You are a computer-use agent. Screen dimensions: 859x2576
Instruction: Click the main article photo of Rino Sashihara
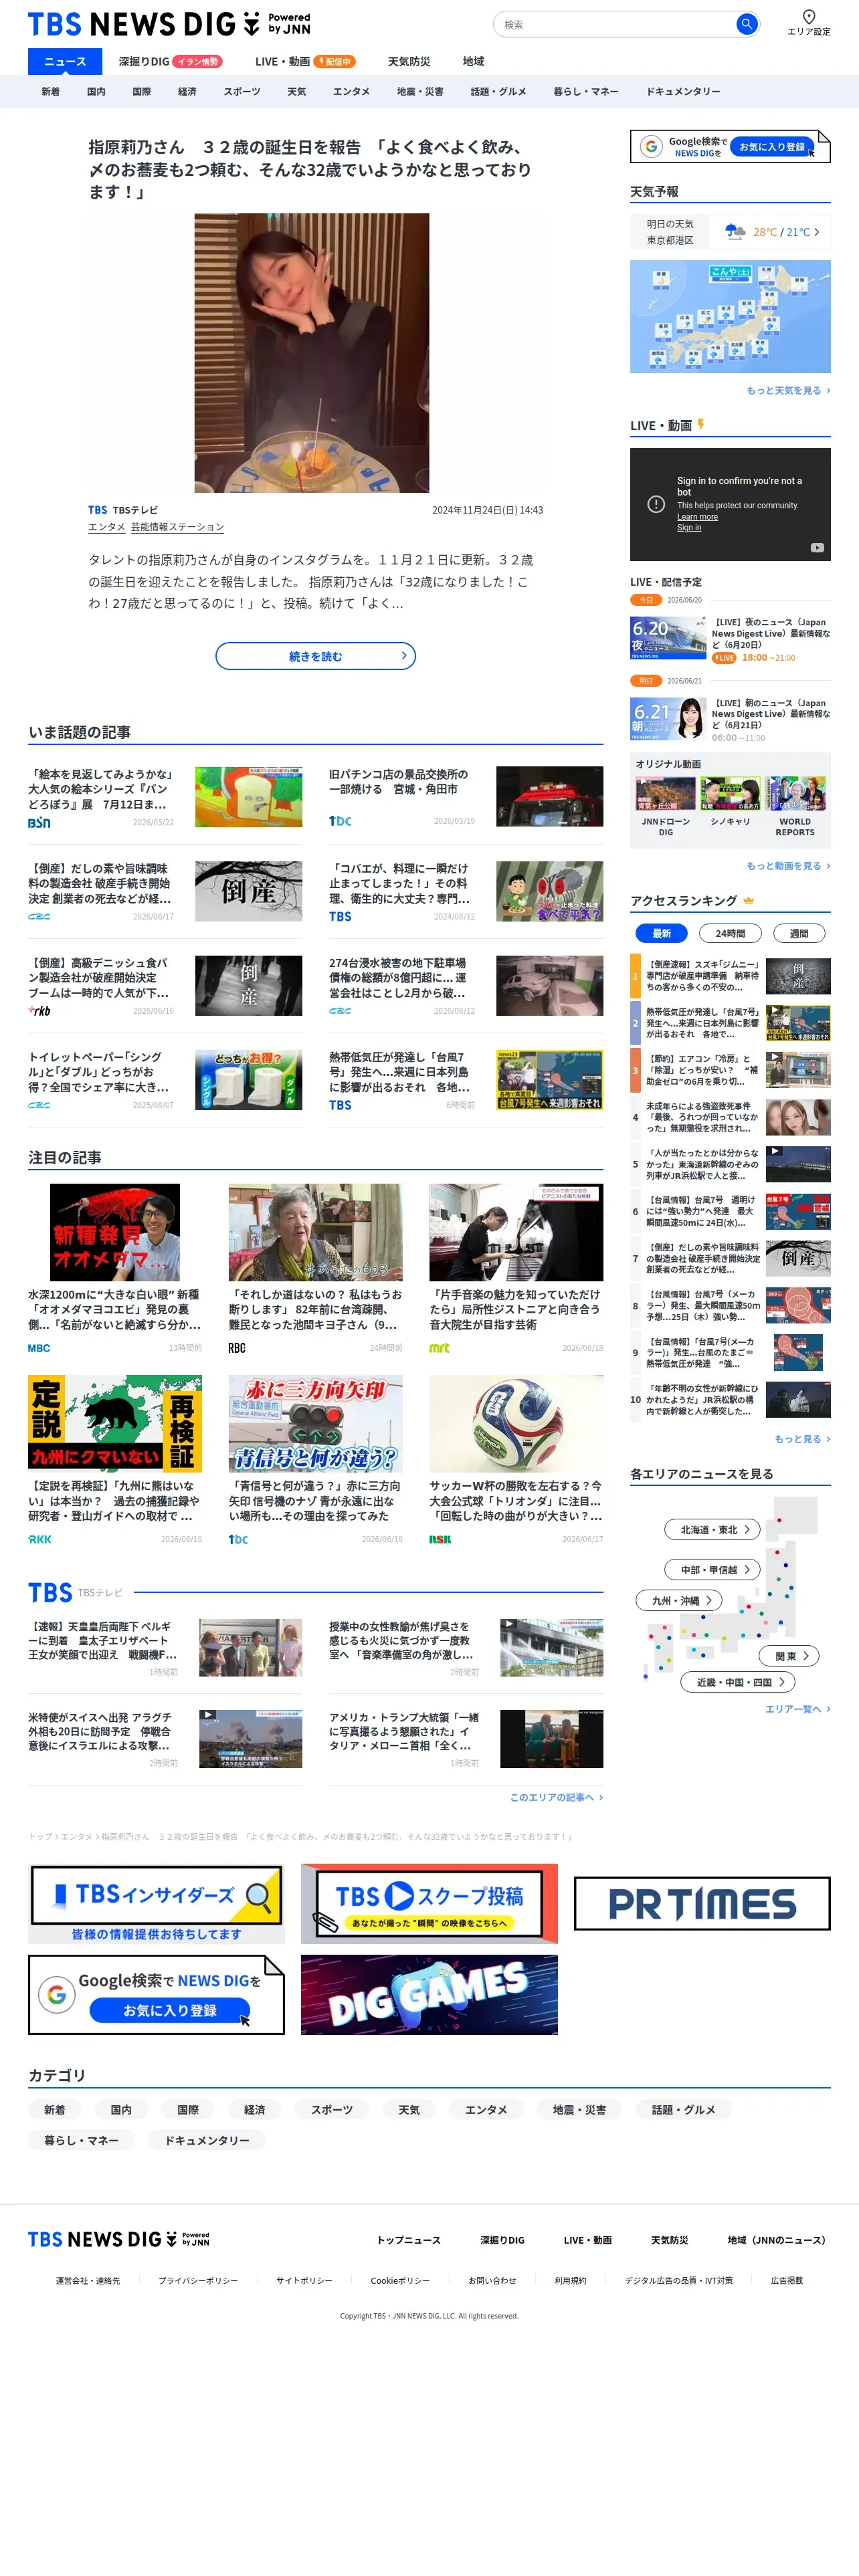point(312,352)
